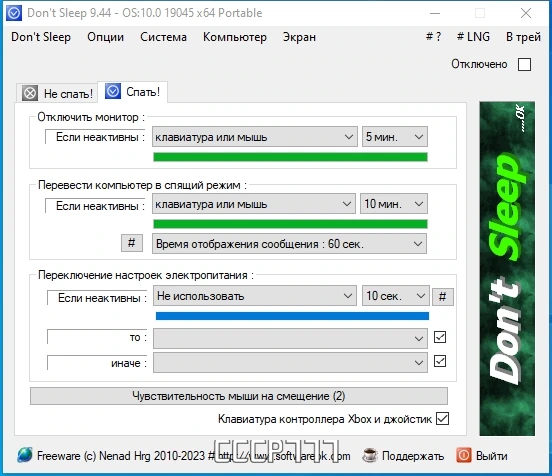Image resolution: width=552 pixels, height=476 pixels.
Task: Click the иначе : label field
Action: click(x=98, y=363)
